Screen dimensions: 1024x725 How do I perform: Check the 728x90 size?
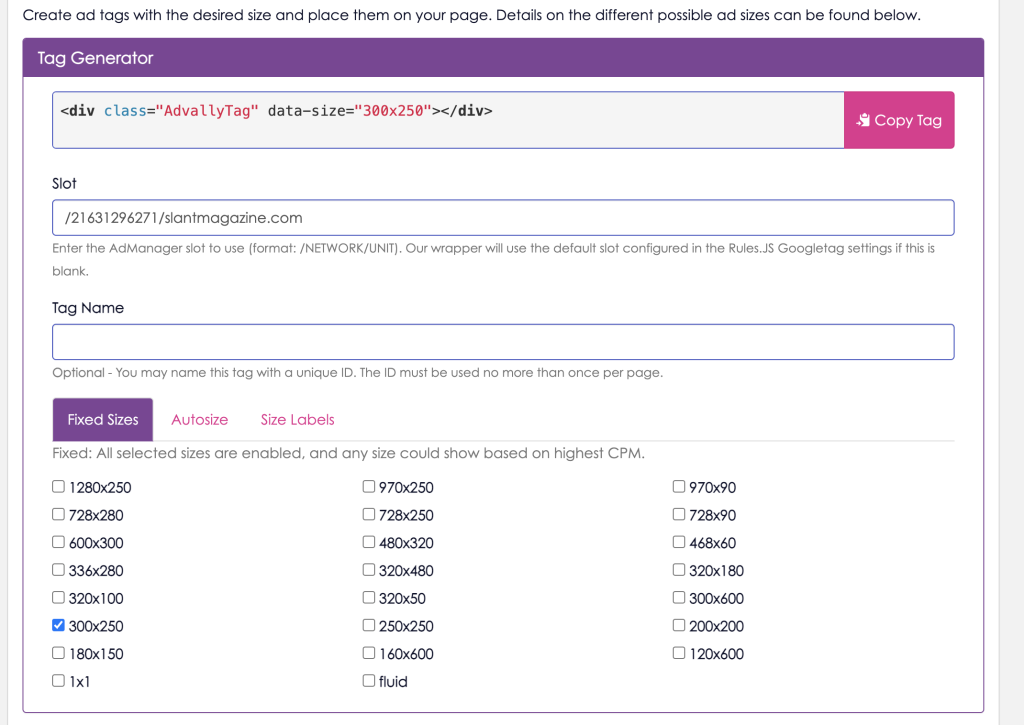[679, 515]
